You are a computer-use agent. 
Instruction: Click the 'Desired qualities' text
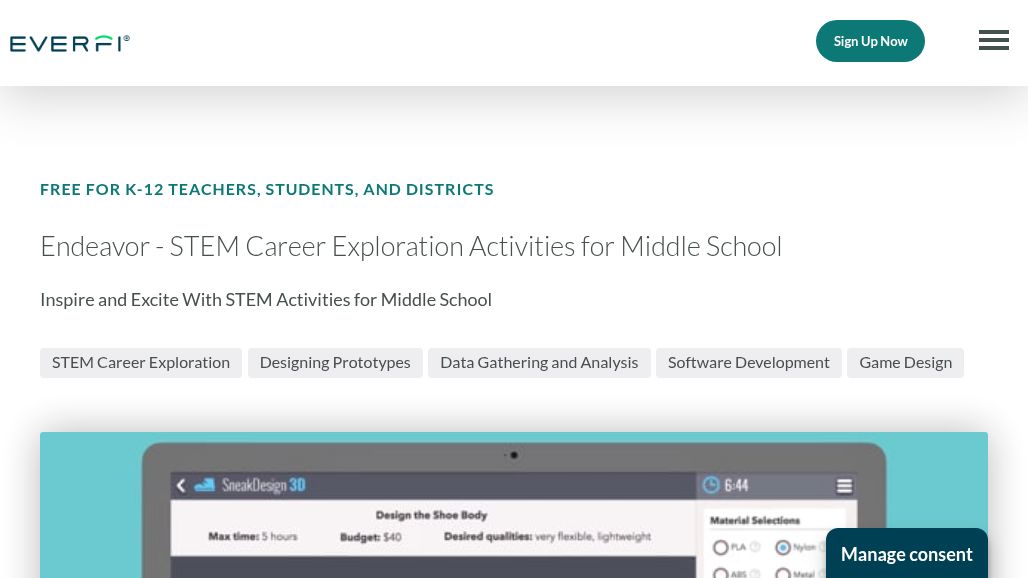[547, 536]
